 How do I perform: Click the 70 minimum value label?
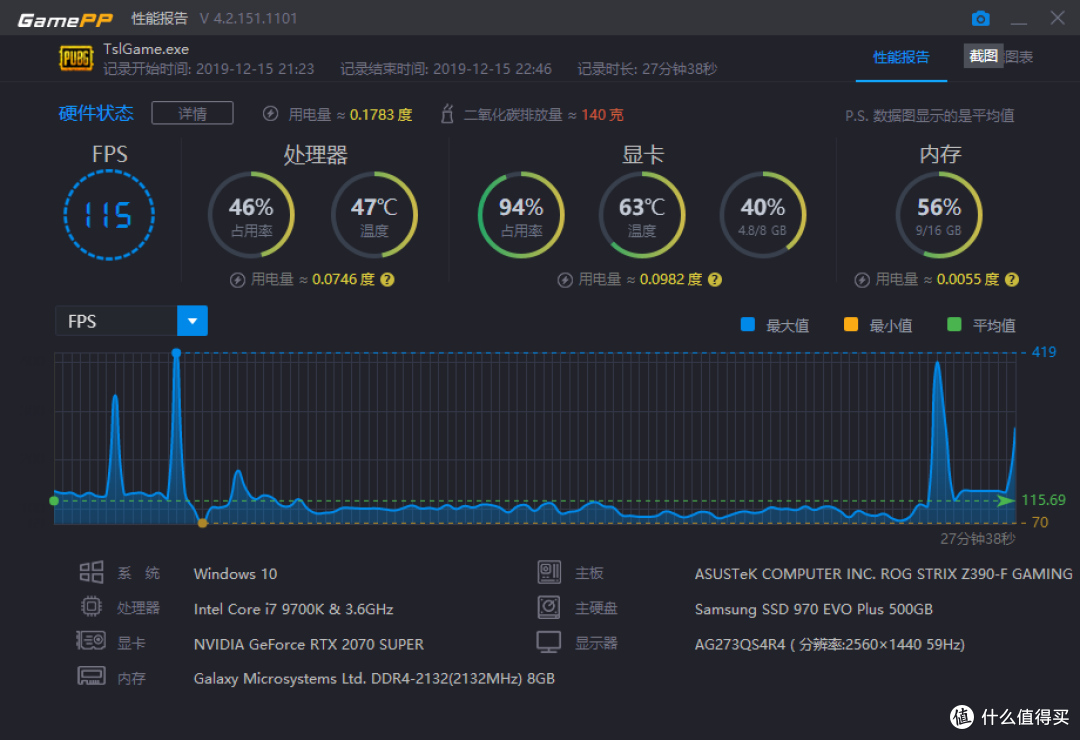(x=1040, y=522)
